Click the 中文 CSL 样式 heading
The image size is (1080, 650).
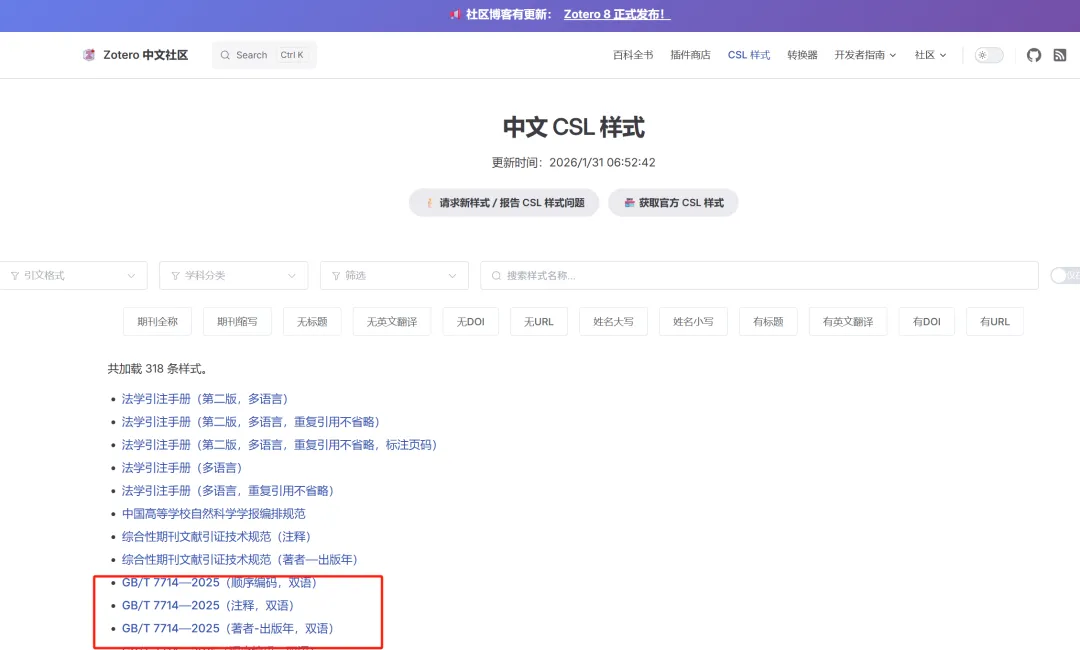coord(574,127)
